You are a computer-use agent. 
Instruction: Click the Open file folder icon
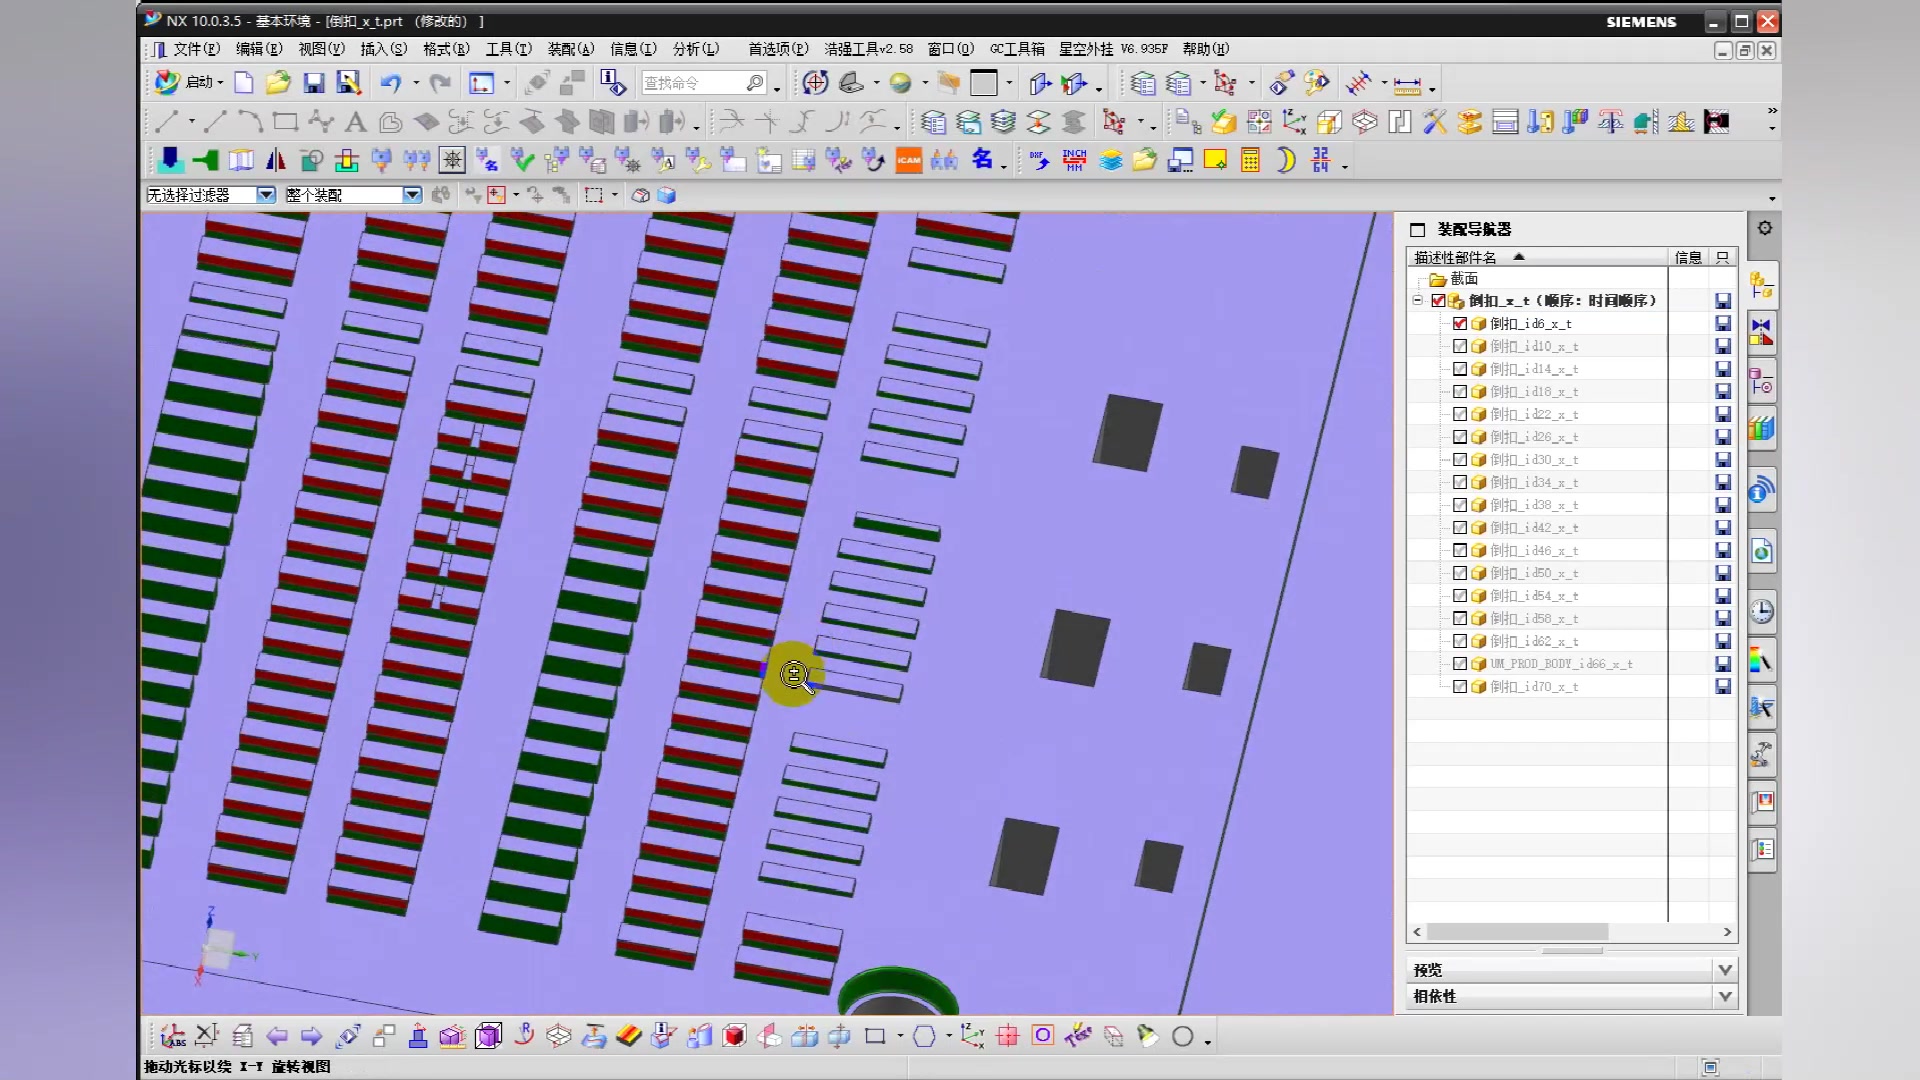coord(278,83)
